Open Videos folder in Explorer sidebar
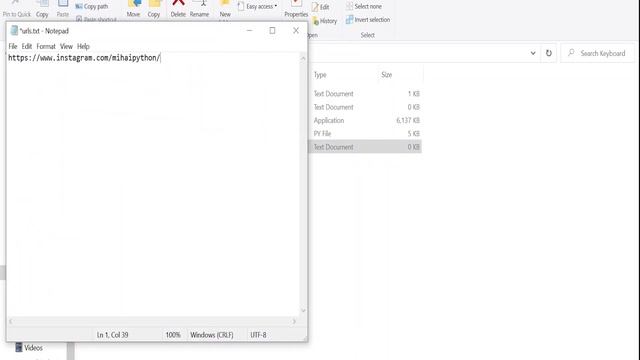Image resolution: width=640 pixels, height=360 pixels. click(29, 348)
